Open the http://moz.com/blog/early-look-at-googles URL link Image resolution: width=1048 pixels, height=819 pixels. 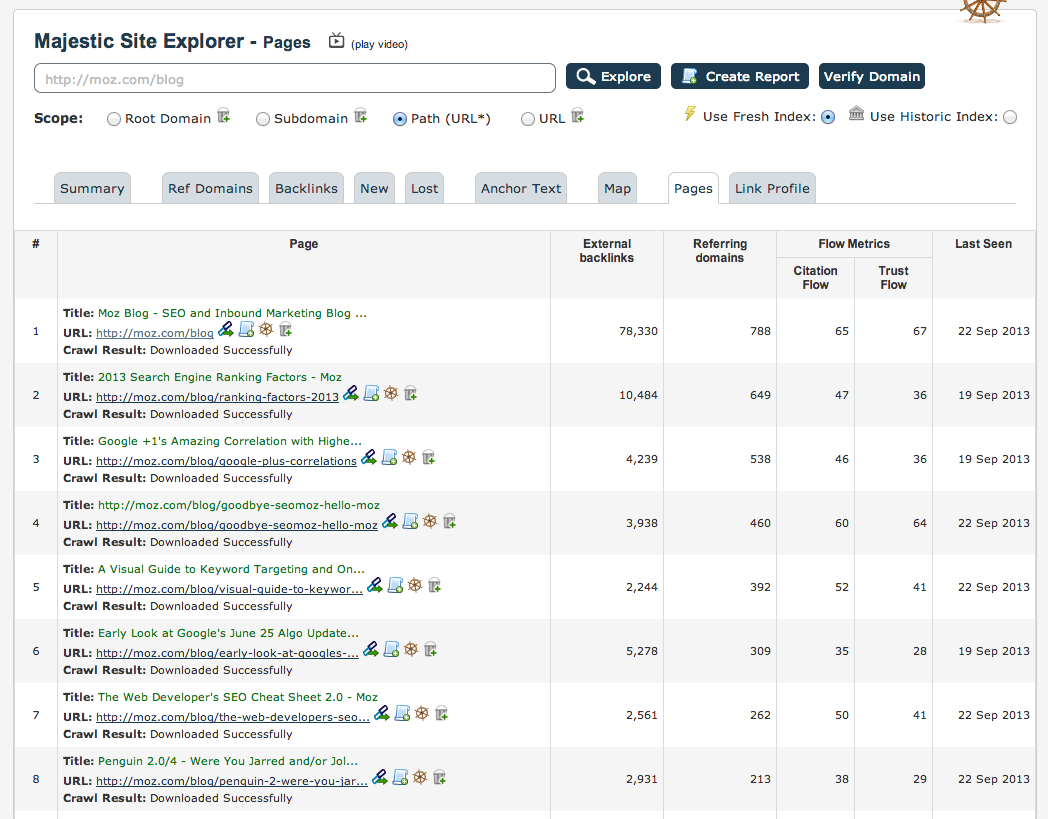(227, 653)
